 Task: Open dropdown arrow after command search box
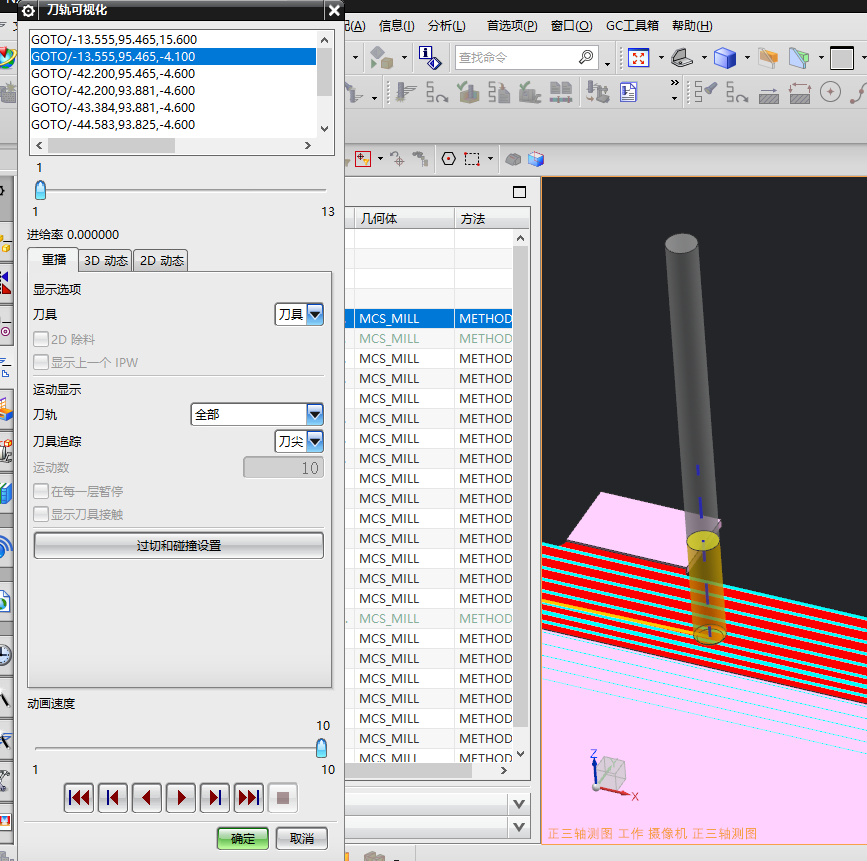tap(607, 64)
